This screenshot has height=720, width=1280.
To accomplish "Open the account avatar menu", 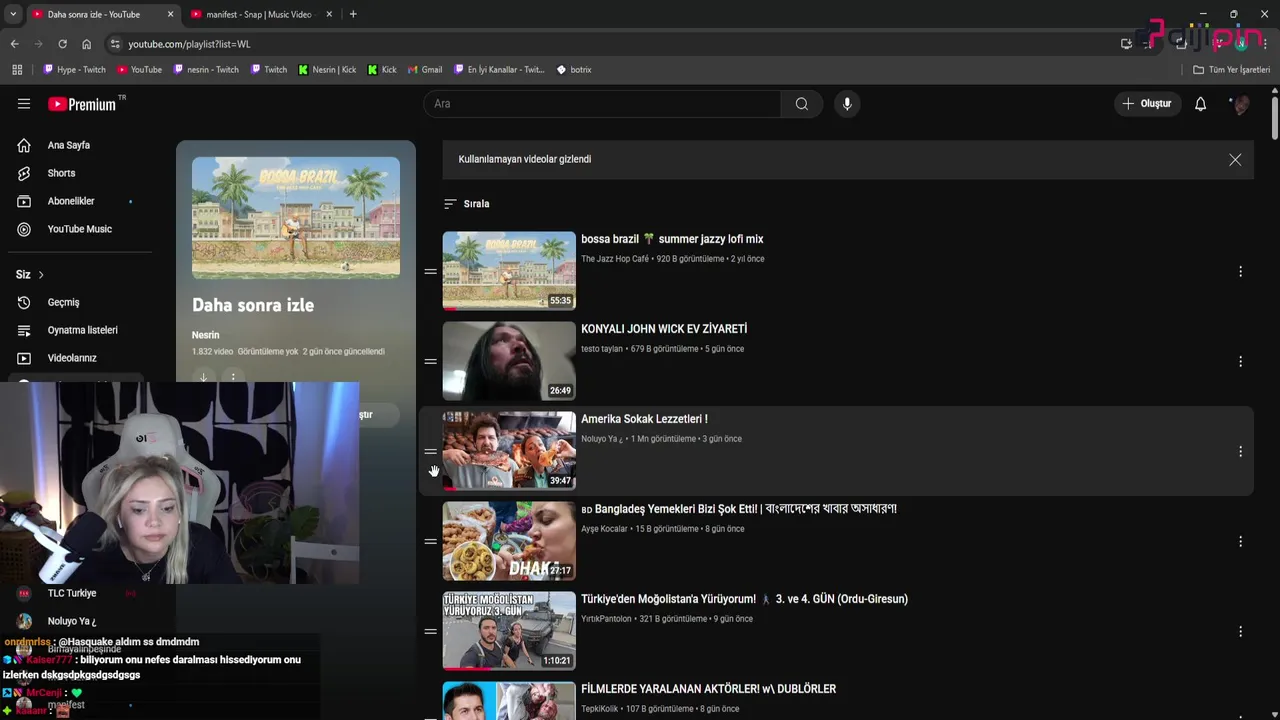I will (x=1240, y=104).
